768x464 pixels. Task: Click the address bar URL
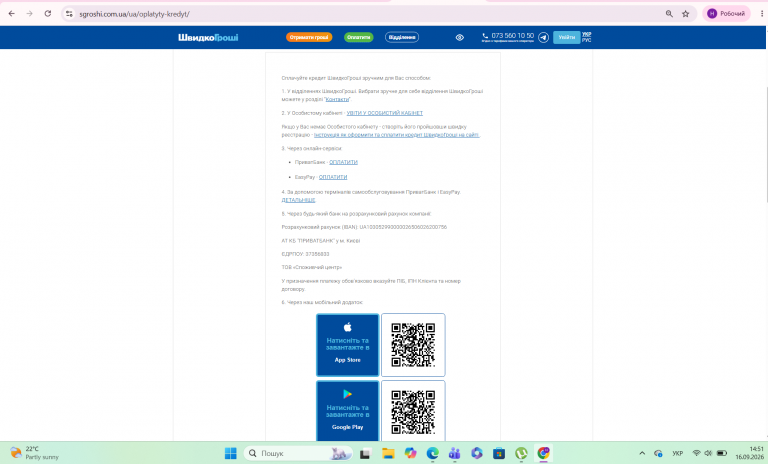[x=134, y=14]
